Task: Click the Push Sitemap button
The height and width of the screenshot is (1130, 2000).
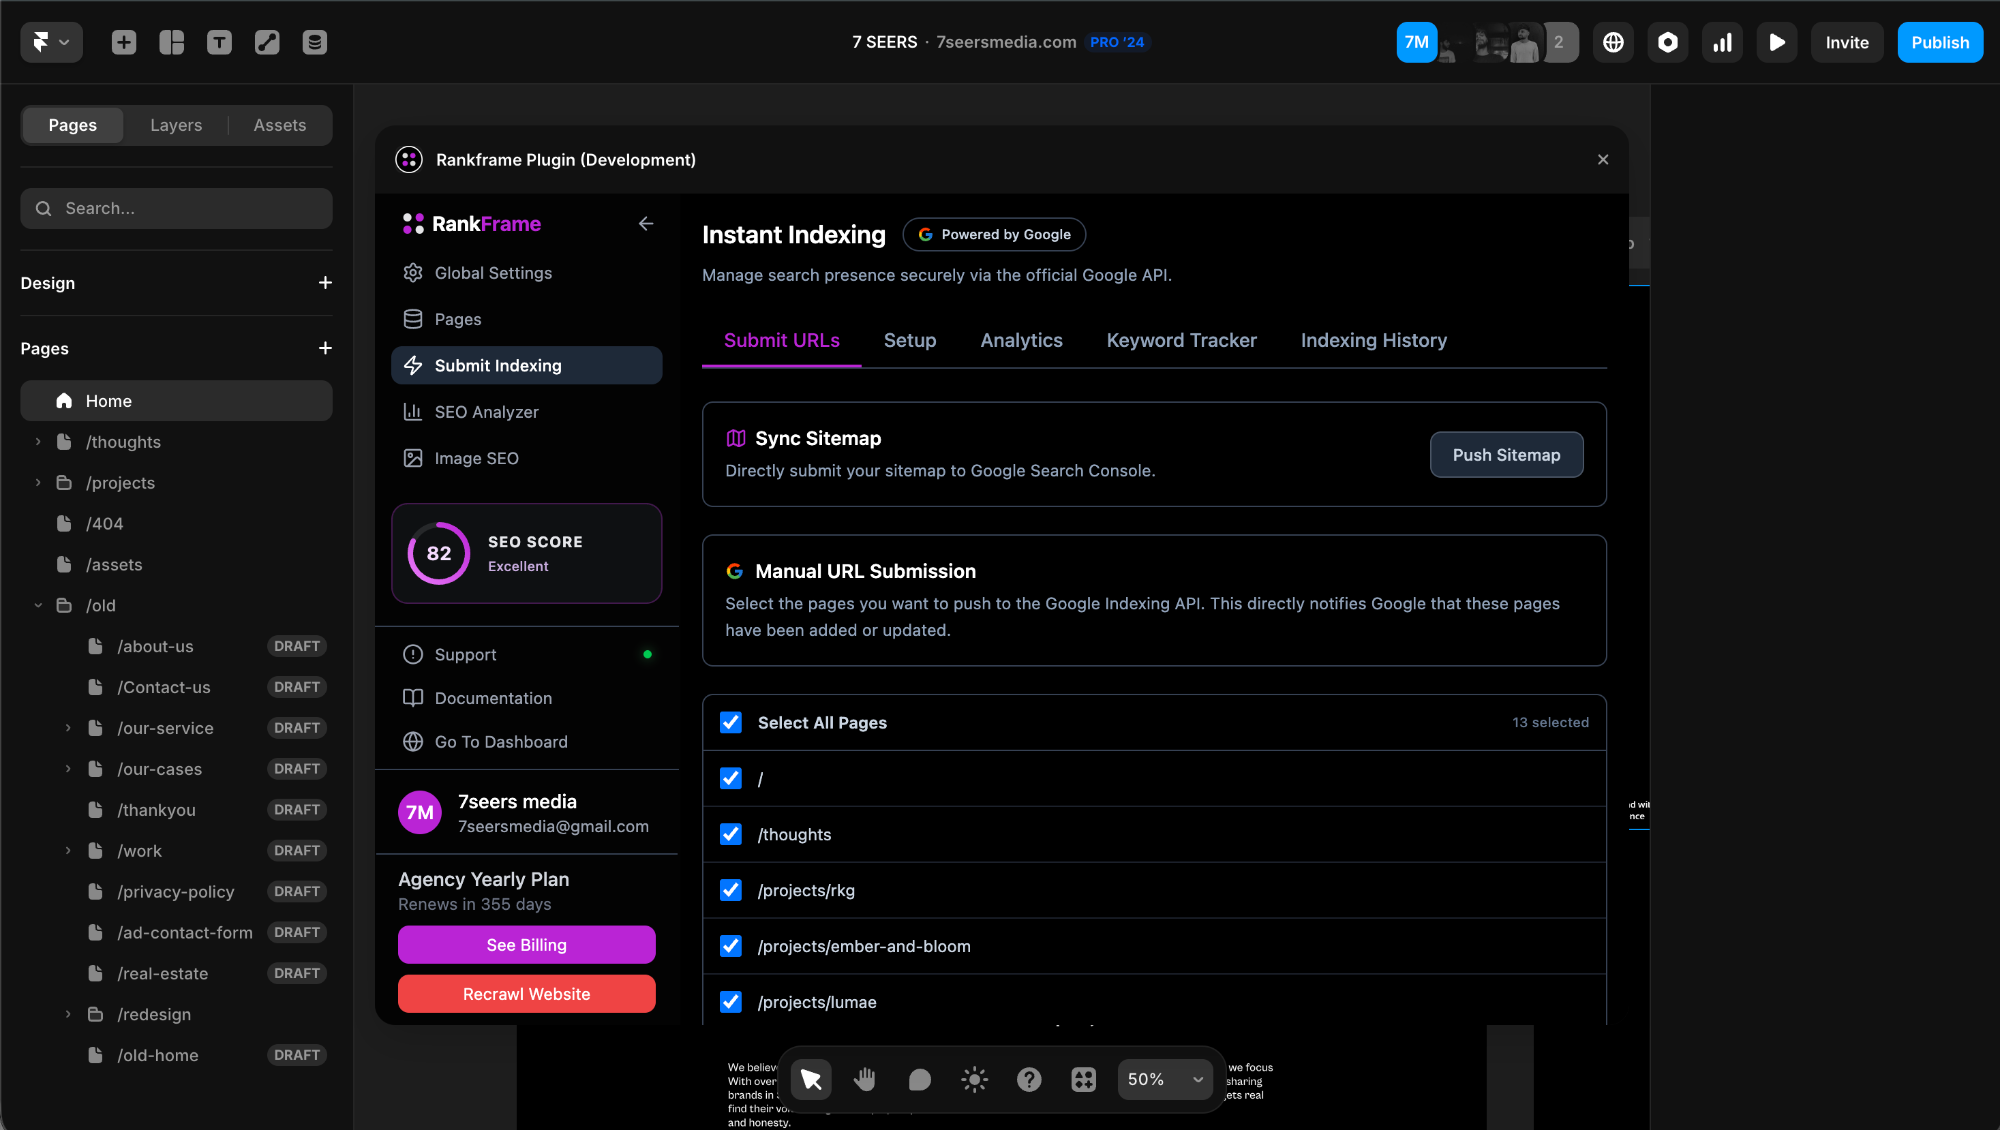Action: click(x=1506, y=455)
